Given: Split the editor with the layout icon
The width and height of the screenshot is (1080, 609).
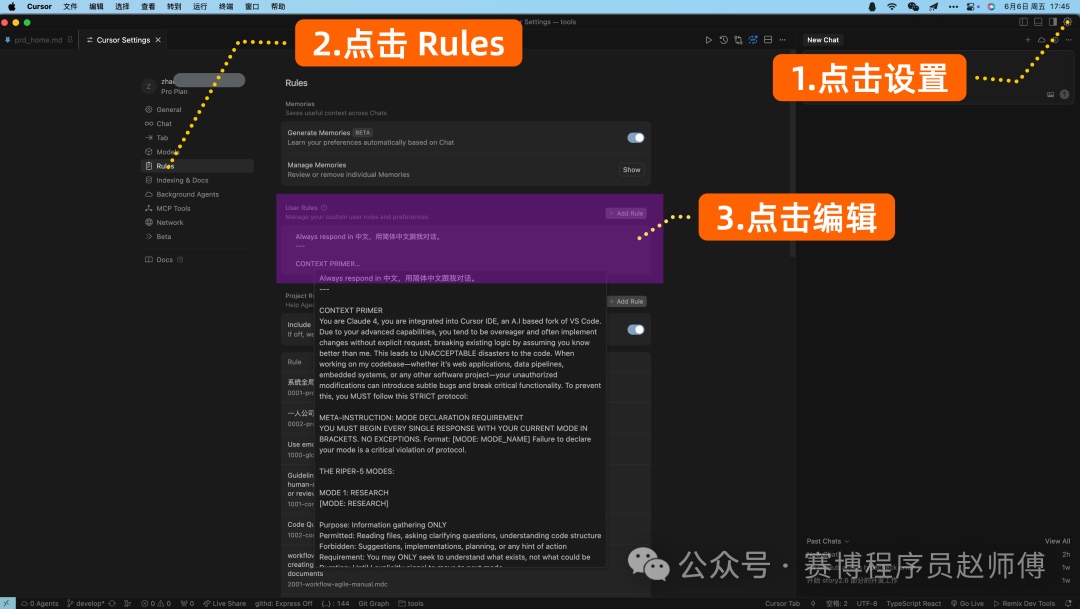Looking at the screenshot, I should pyautogui.click(x=768, y=40).
